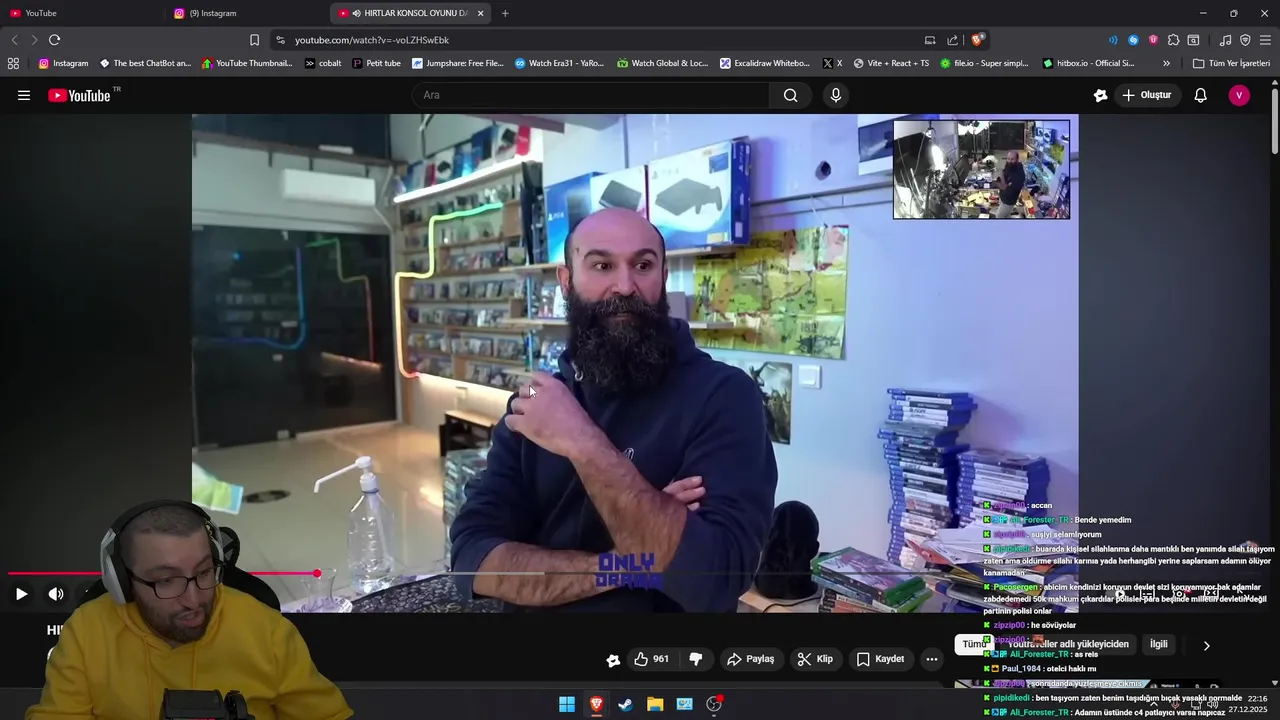
Task: Open the Excalidraw Whiteboard bookmark
Action: [x=765, y=63]
